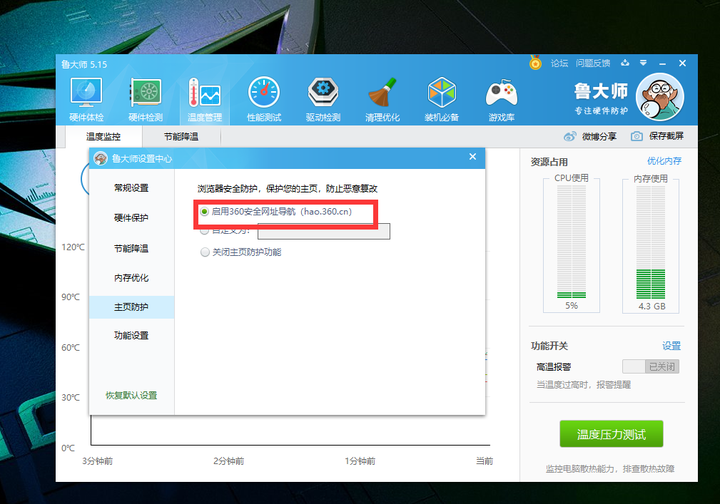Open 内存优化 in settings sidebar
Viewport: 720px width, 504px height.
click(131, 278)
